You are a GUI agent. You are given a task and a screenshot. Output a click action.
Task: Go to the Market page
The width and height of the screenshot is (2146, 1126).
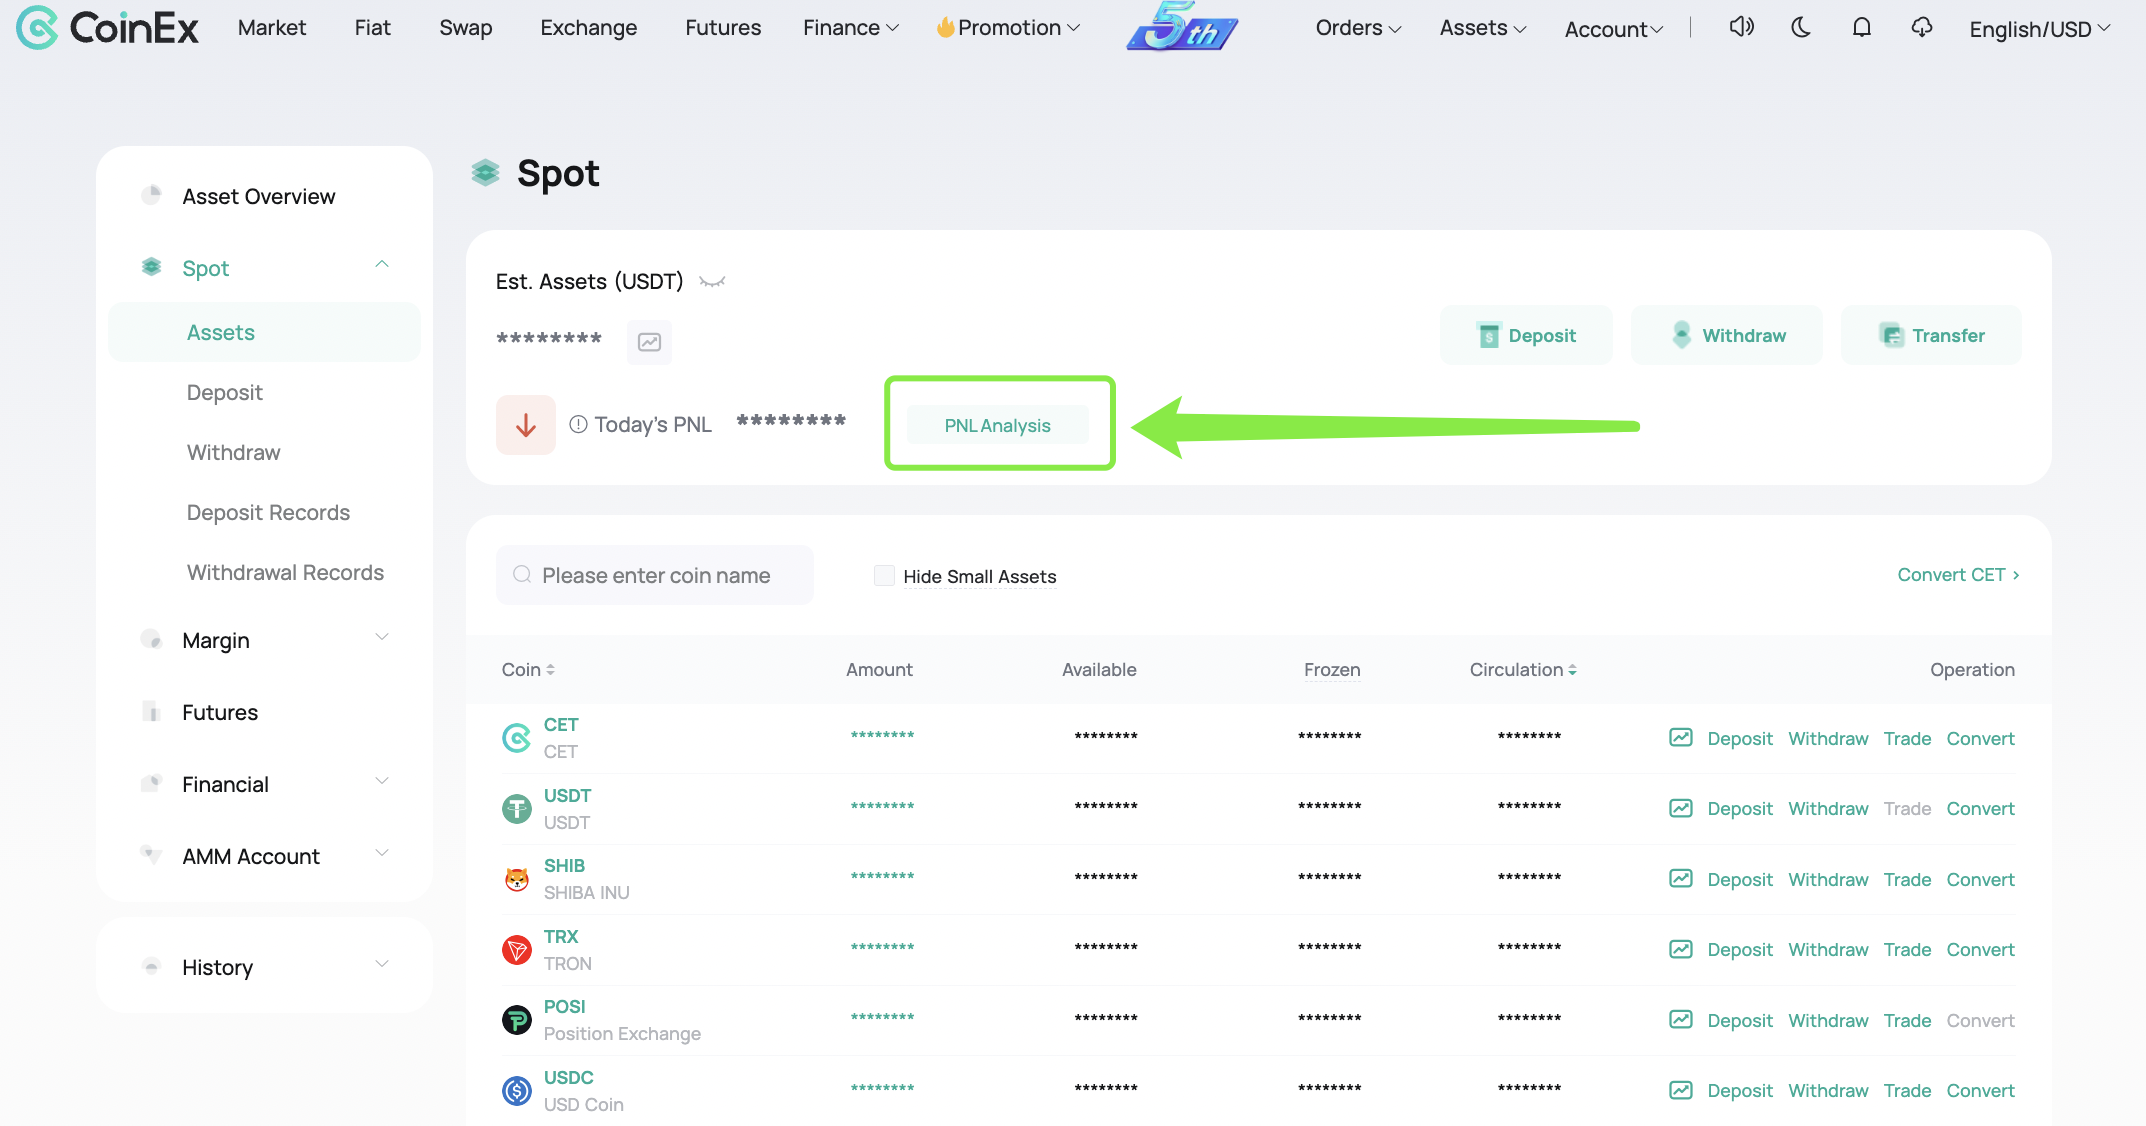(x=272, y=28)
